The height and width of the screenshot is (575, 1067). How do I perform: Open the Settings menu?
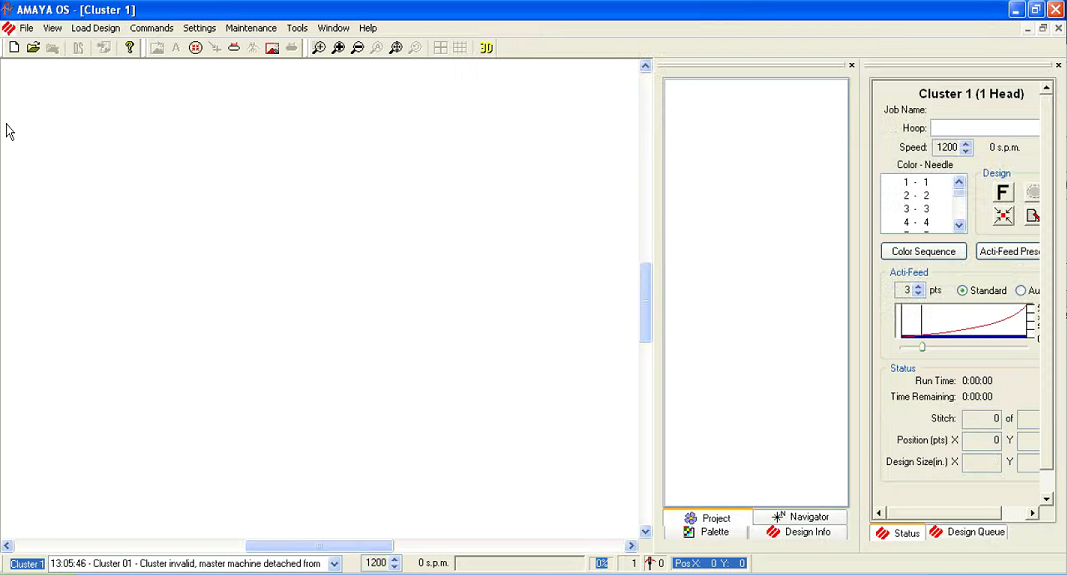pyautogui.click(x=199, y=29)
